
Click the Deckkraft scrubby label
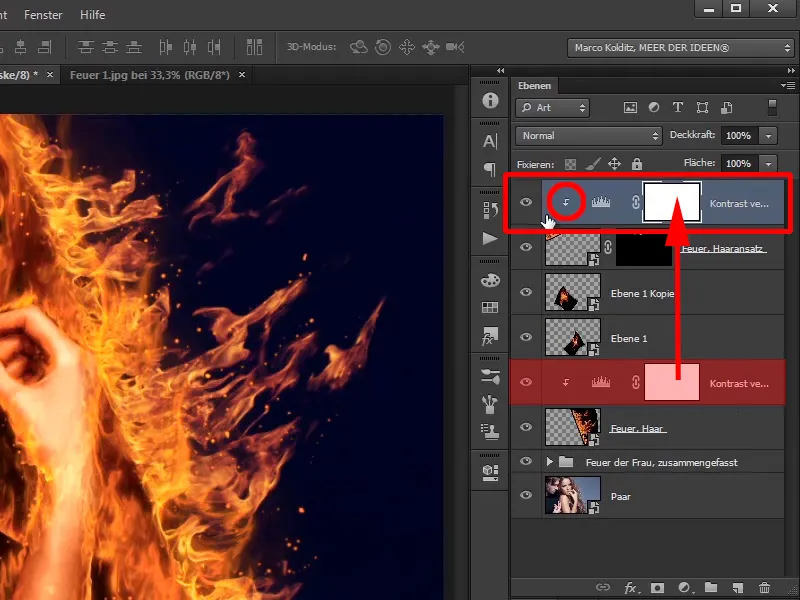[692, 135]
